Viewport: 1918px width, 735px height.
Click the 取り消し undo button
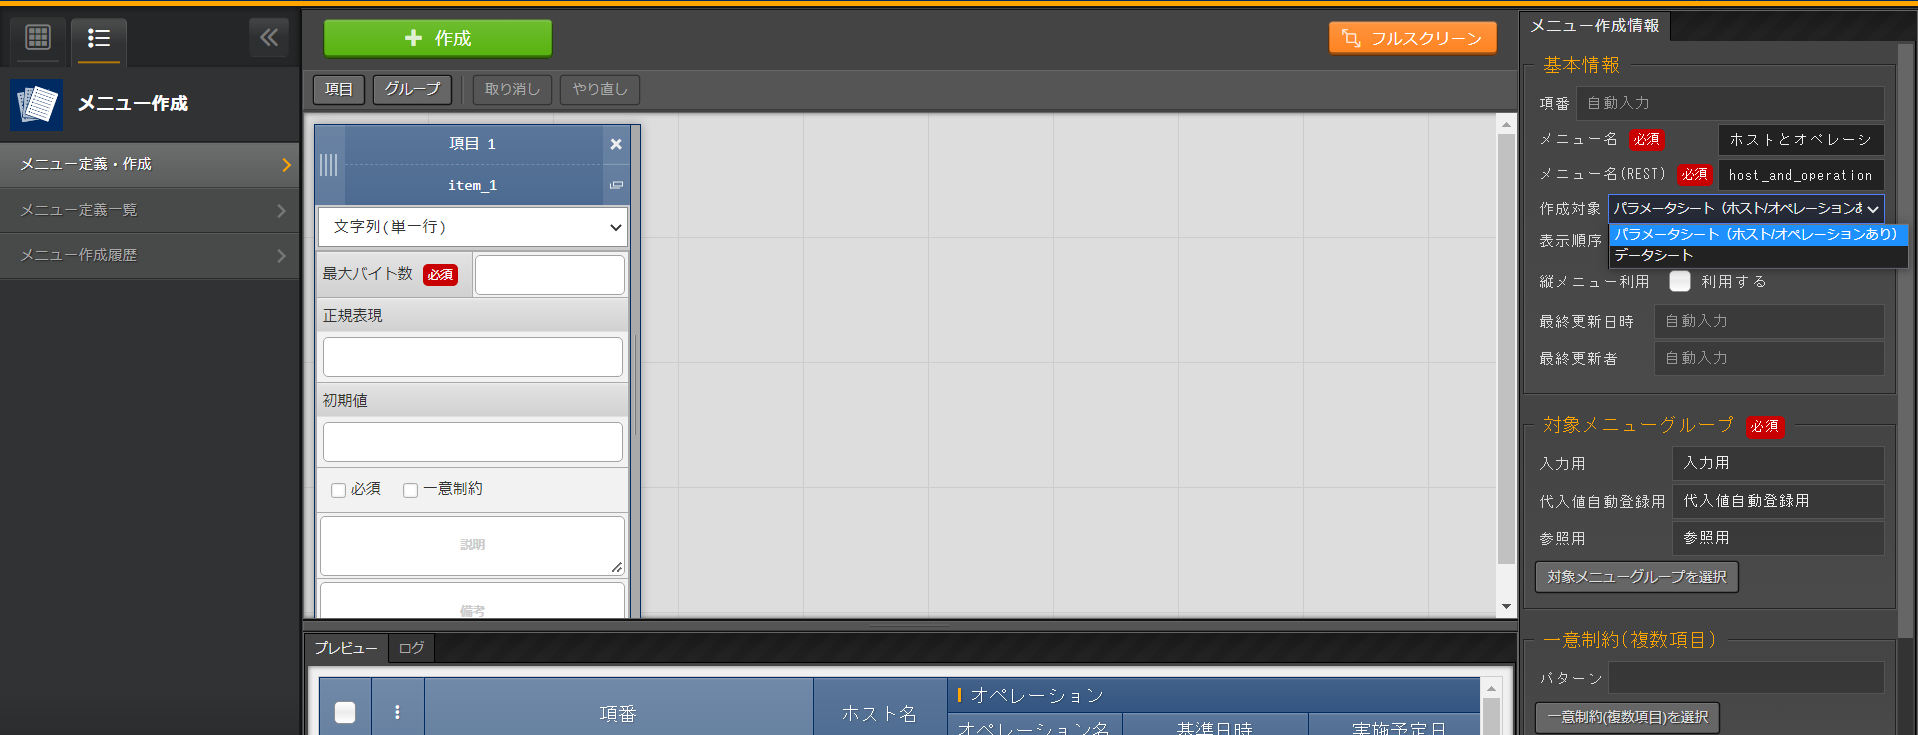coord(512,89)
